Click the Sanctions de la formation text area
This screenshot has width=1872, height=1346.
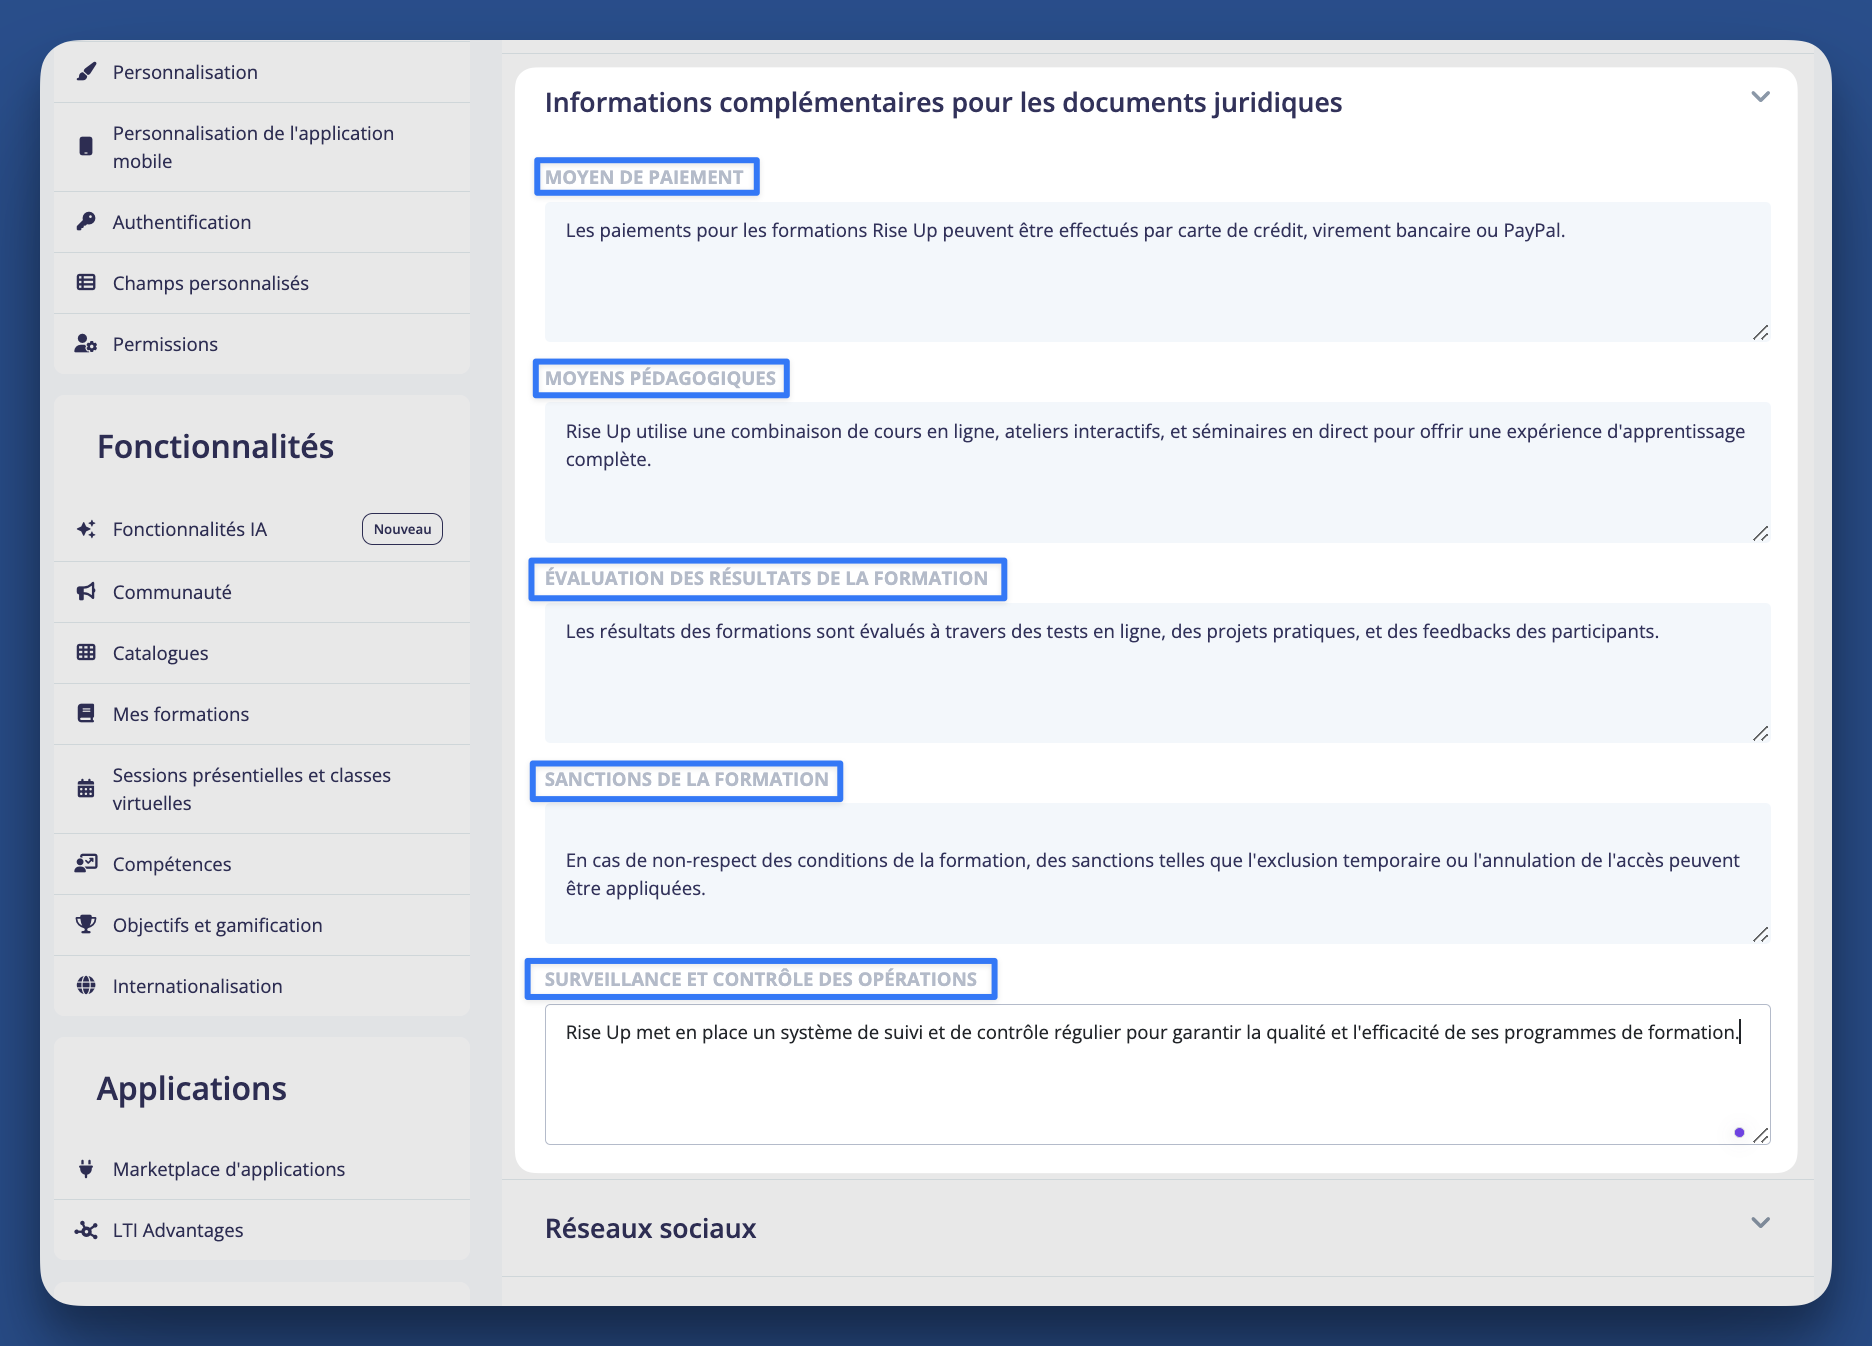click(1157, 873)
